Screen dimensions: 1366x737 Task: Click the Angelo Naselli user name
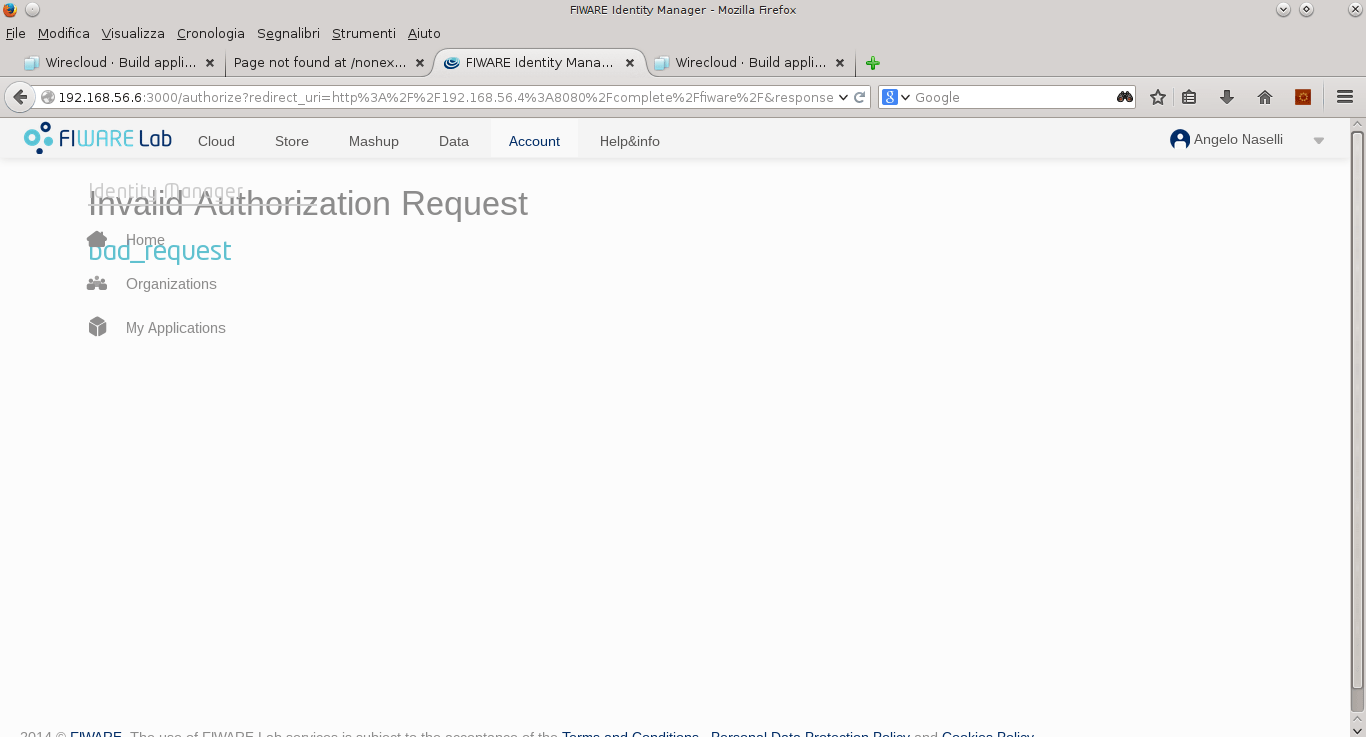click(x=1238, y=140)
